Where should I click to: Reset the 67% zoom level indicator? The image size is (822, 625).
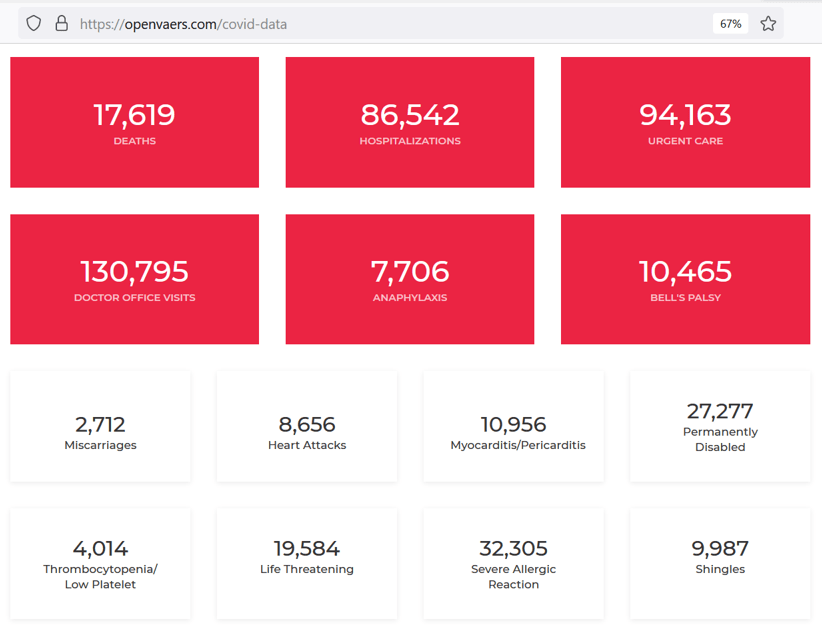[730, 23]
